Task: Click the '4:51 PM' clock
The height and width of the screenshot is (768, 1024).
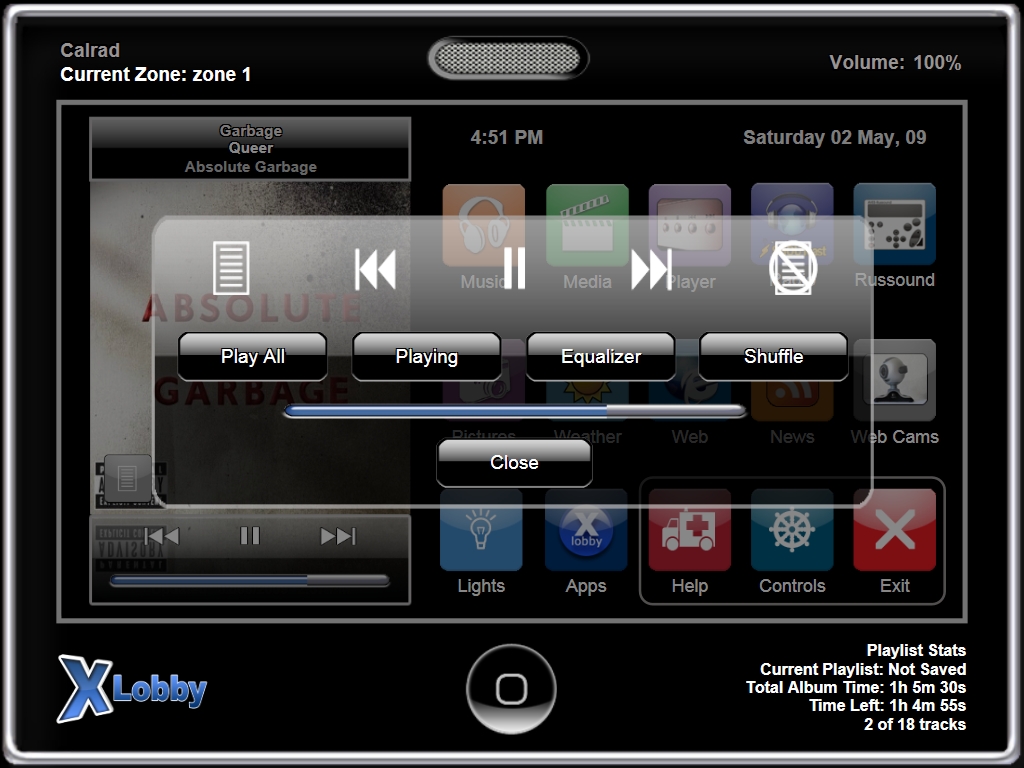Action: point(507,137)
